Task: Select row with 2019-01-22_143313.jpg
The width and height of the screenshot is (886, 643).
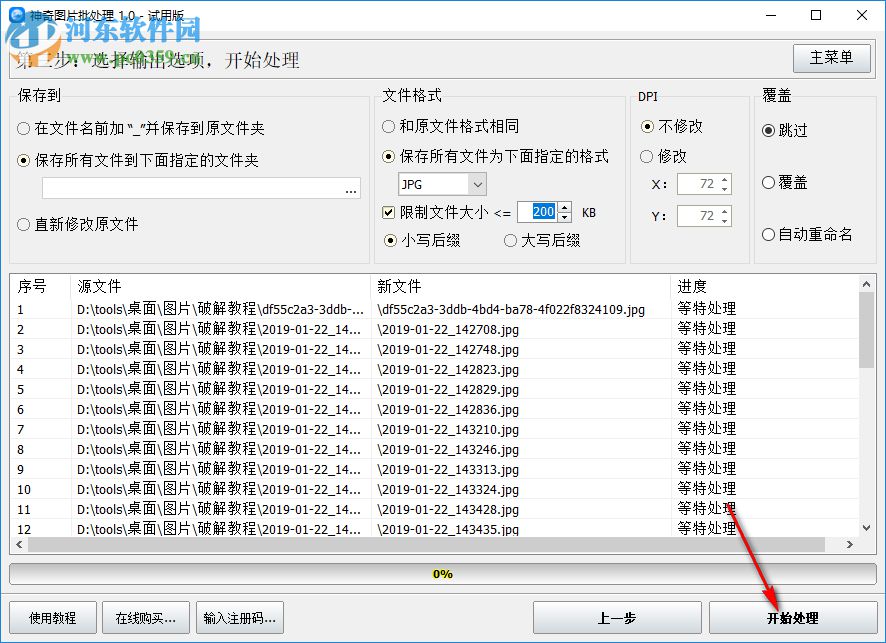Action: coord(434,469)
